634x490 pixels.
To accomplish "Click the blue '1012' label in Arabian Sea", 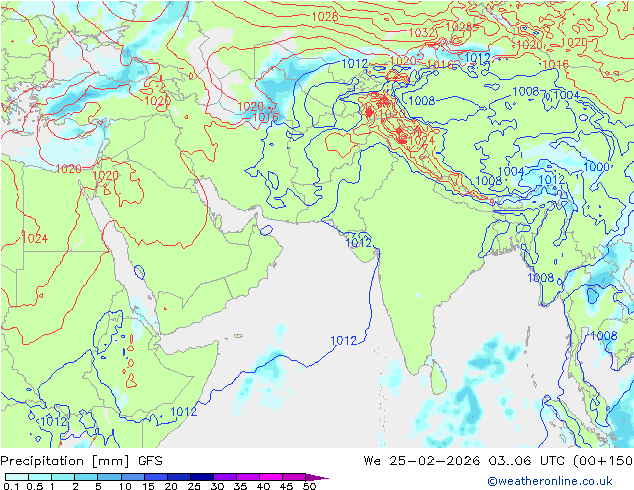I will point(344,340).
